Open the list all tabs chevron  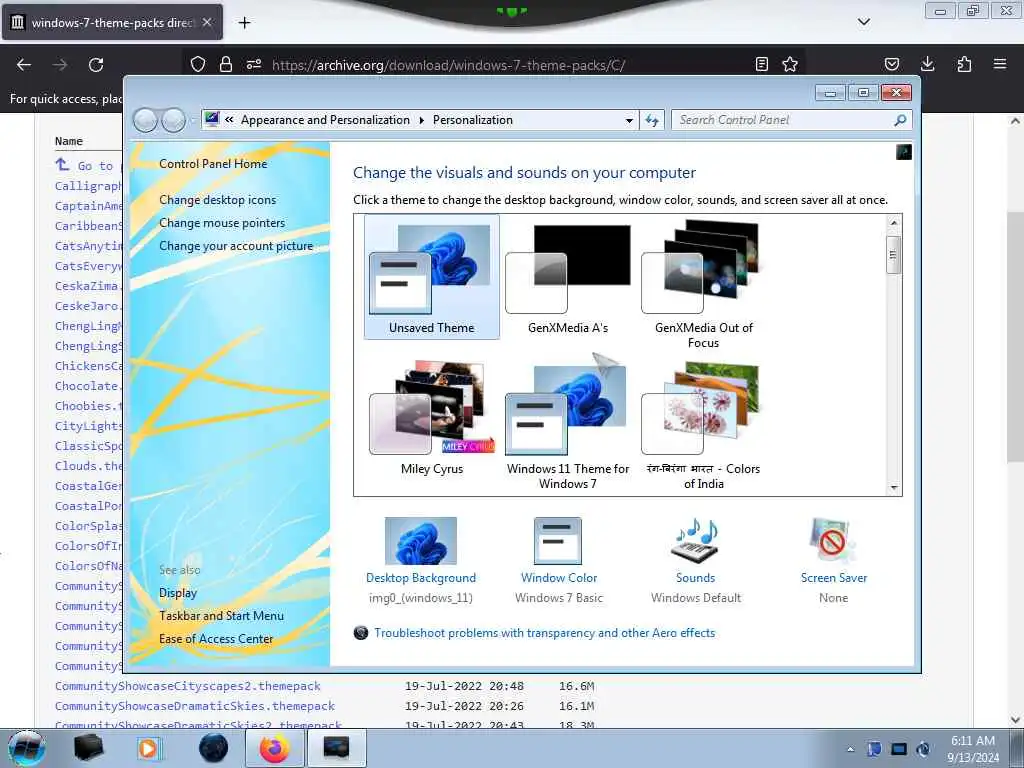click(864, 22)
